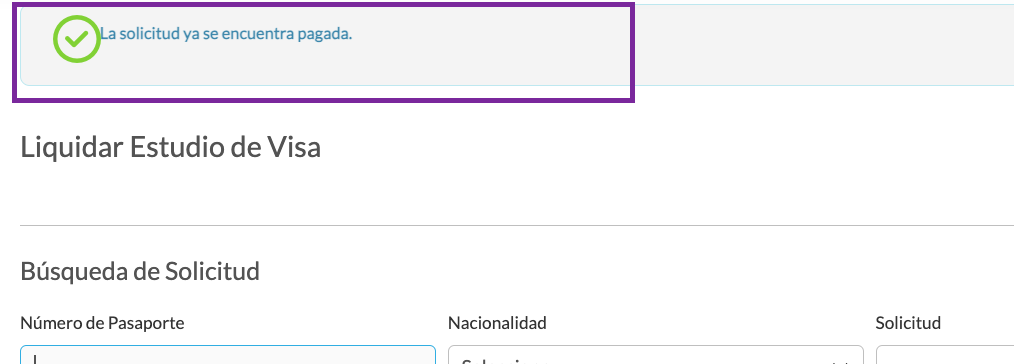Click the green checkmark success icon
Viewport: 1014px width, 364px height.
pyautogui.click(x=76, y=39)
